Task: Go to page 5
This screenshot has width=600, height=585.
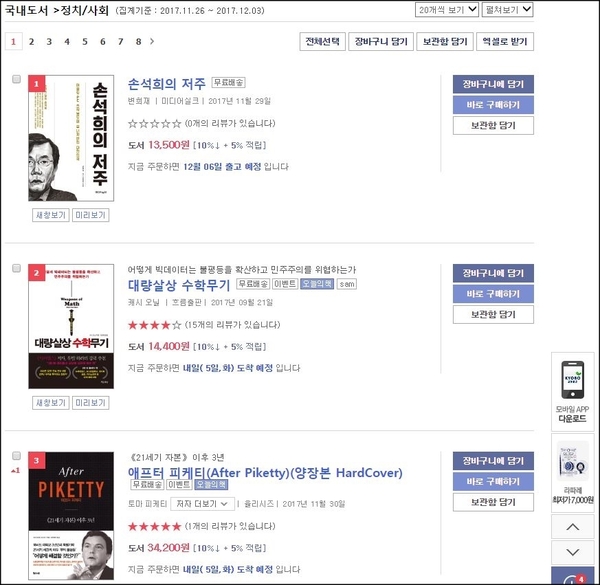Action: pos(85,41)
